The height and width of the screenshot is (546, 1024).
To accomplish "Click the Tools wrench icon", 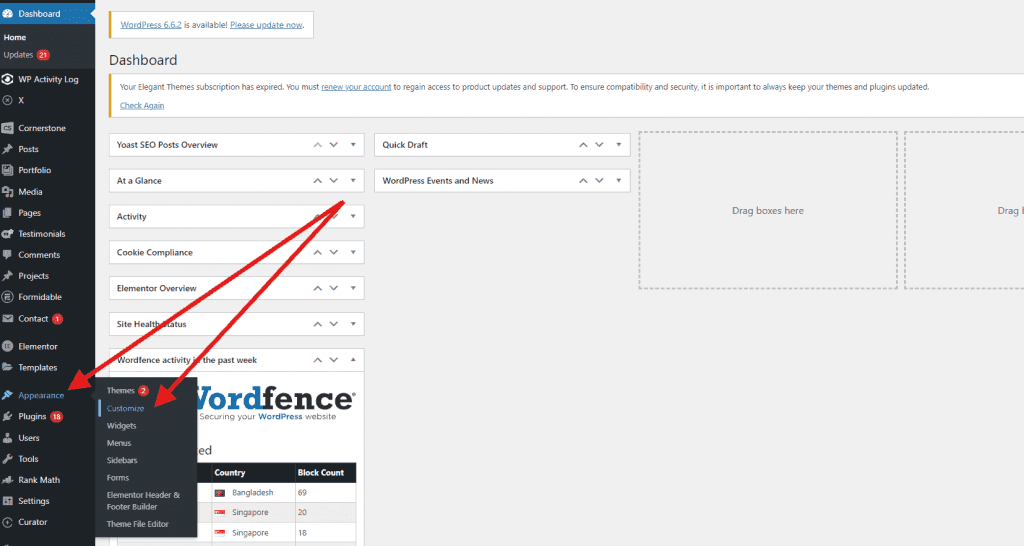I will coord(7,458).
